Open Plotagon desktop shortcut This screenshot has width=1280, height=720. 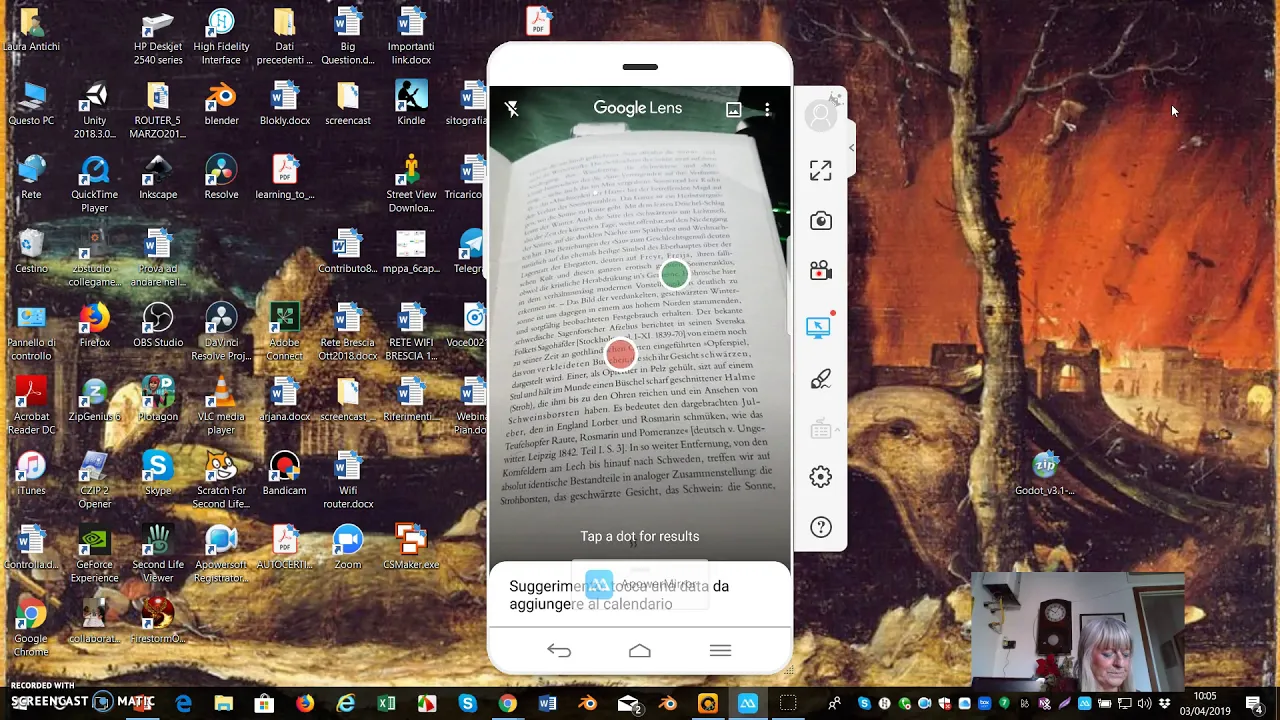pos(158,400)
